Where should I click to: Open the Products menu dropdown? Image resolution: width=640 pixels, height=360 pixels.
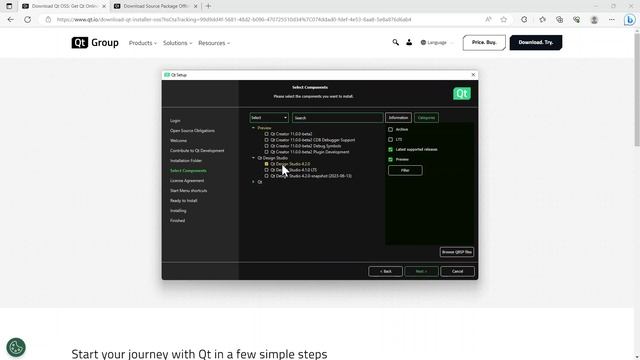pyautogui.click(x=142, y=43)
